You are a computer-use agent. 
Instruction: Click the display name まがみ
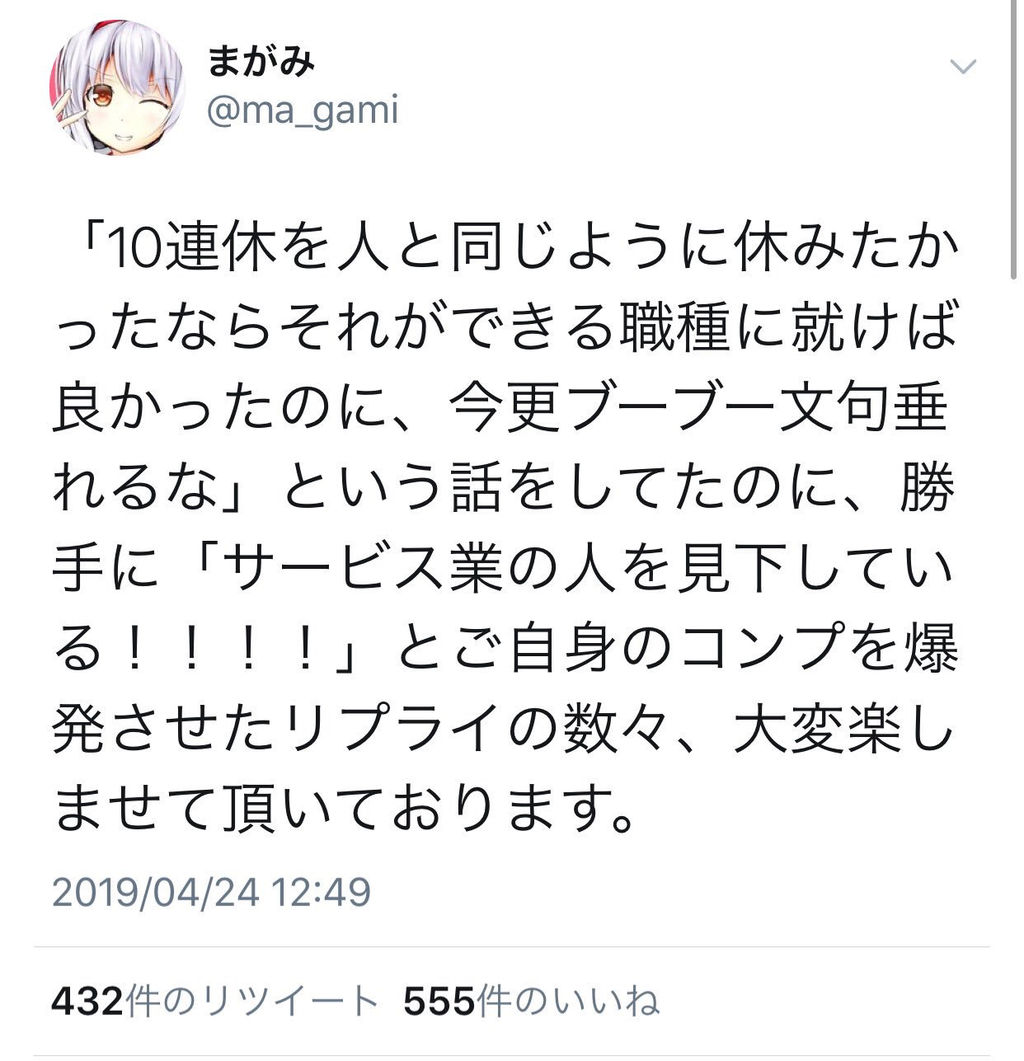[x=261, y=62]
